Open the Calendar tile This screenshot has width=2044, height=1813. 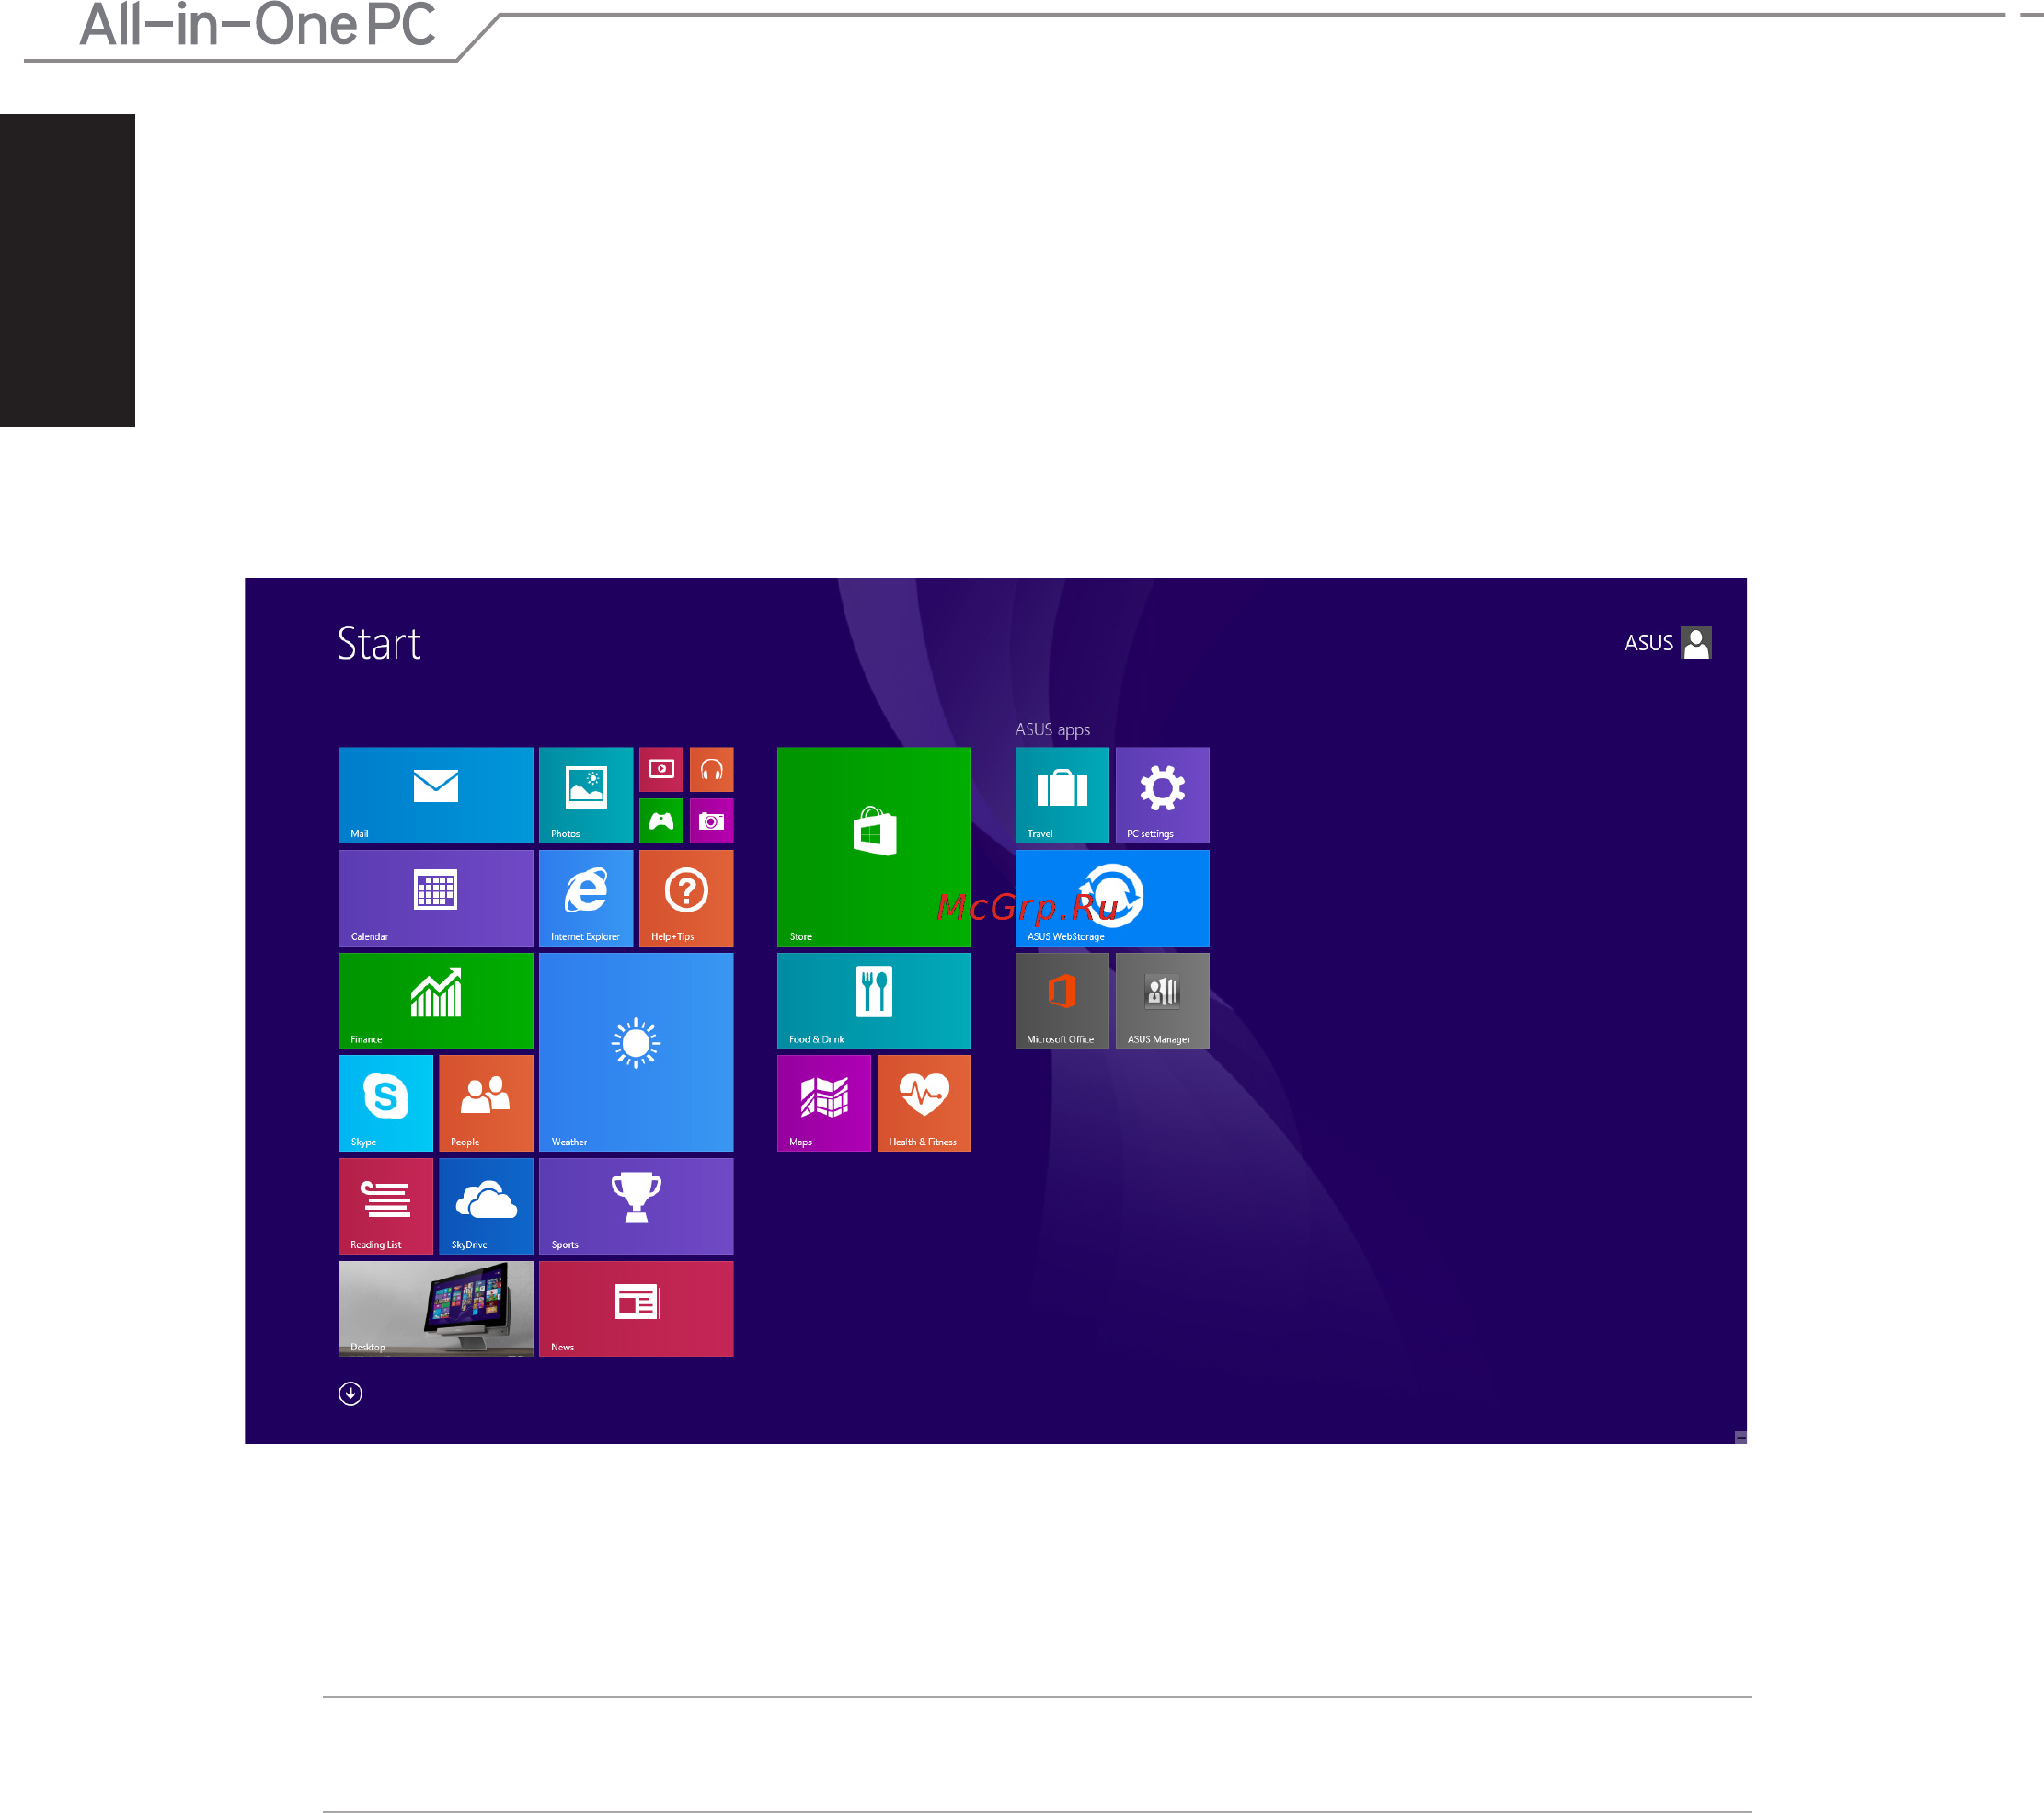point(435,898)
